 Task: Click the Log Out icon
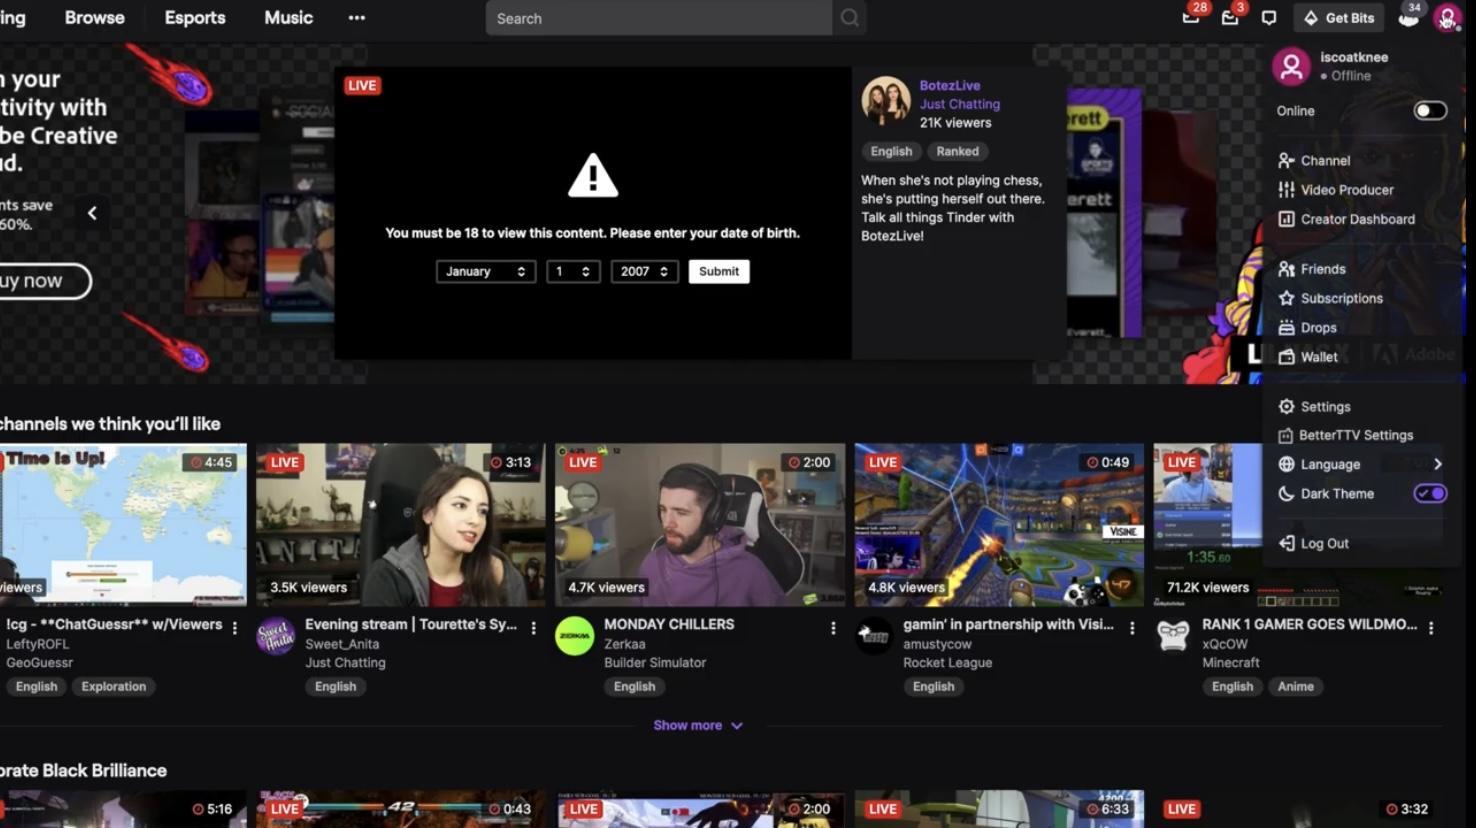tap(1286, 543)
